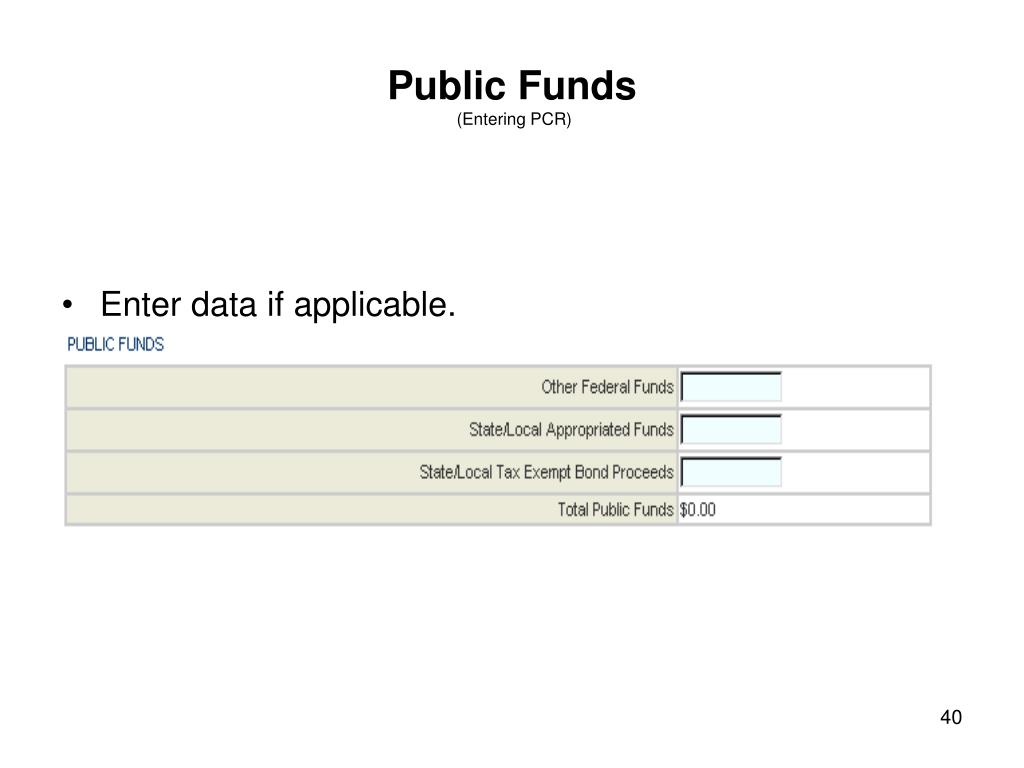Click the Total Public Funds label
The height and width of the screenshot is (768, 1024).
coord(615,509)
